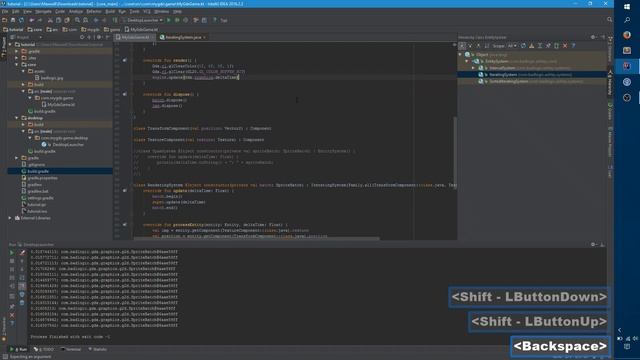Open the Refactor menu
This screenshot has width=640, height=360.
pyautogui.click(x=94, y=11)
